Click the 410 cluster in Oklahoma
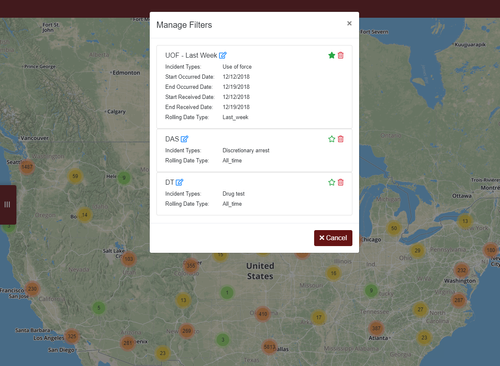500x366 pixels. pyautogui.click(x=263, y=314)
